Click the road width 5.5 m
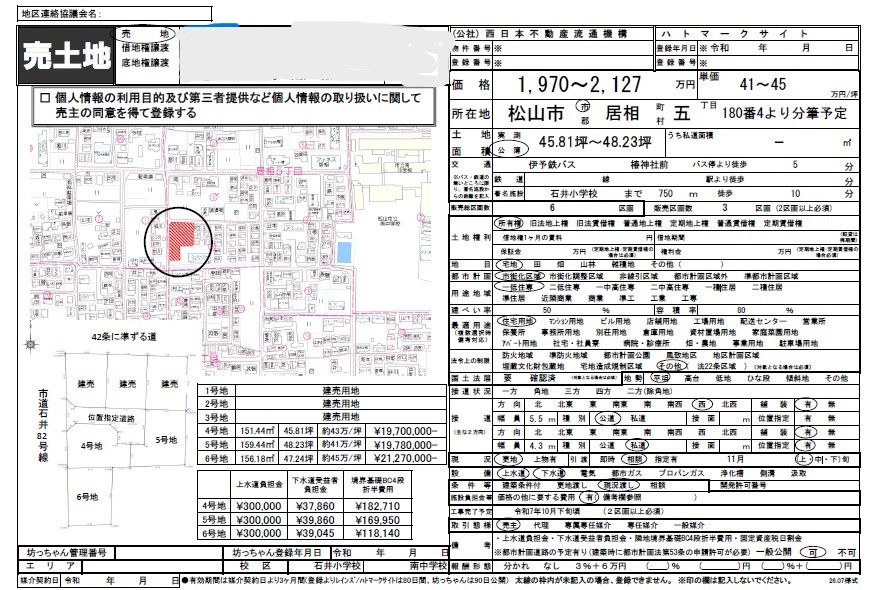Viewport: 869px width, 590px height. click(x=542, y=419)
